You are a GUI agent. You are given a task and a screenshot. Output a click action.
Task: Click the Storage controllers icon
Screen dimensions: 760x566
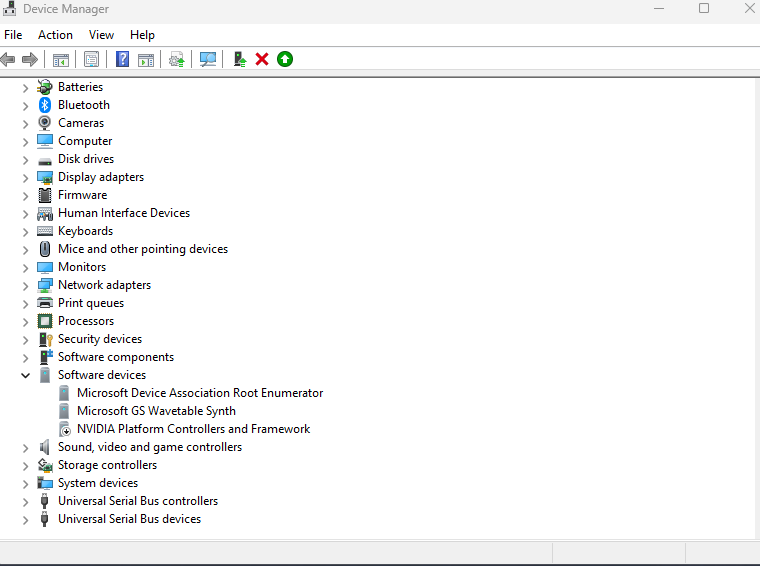pyautogui.click(x=45, y=465)
